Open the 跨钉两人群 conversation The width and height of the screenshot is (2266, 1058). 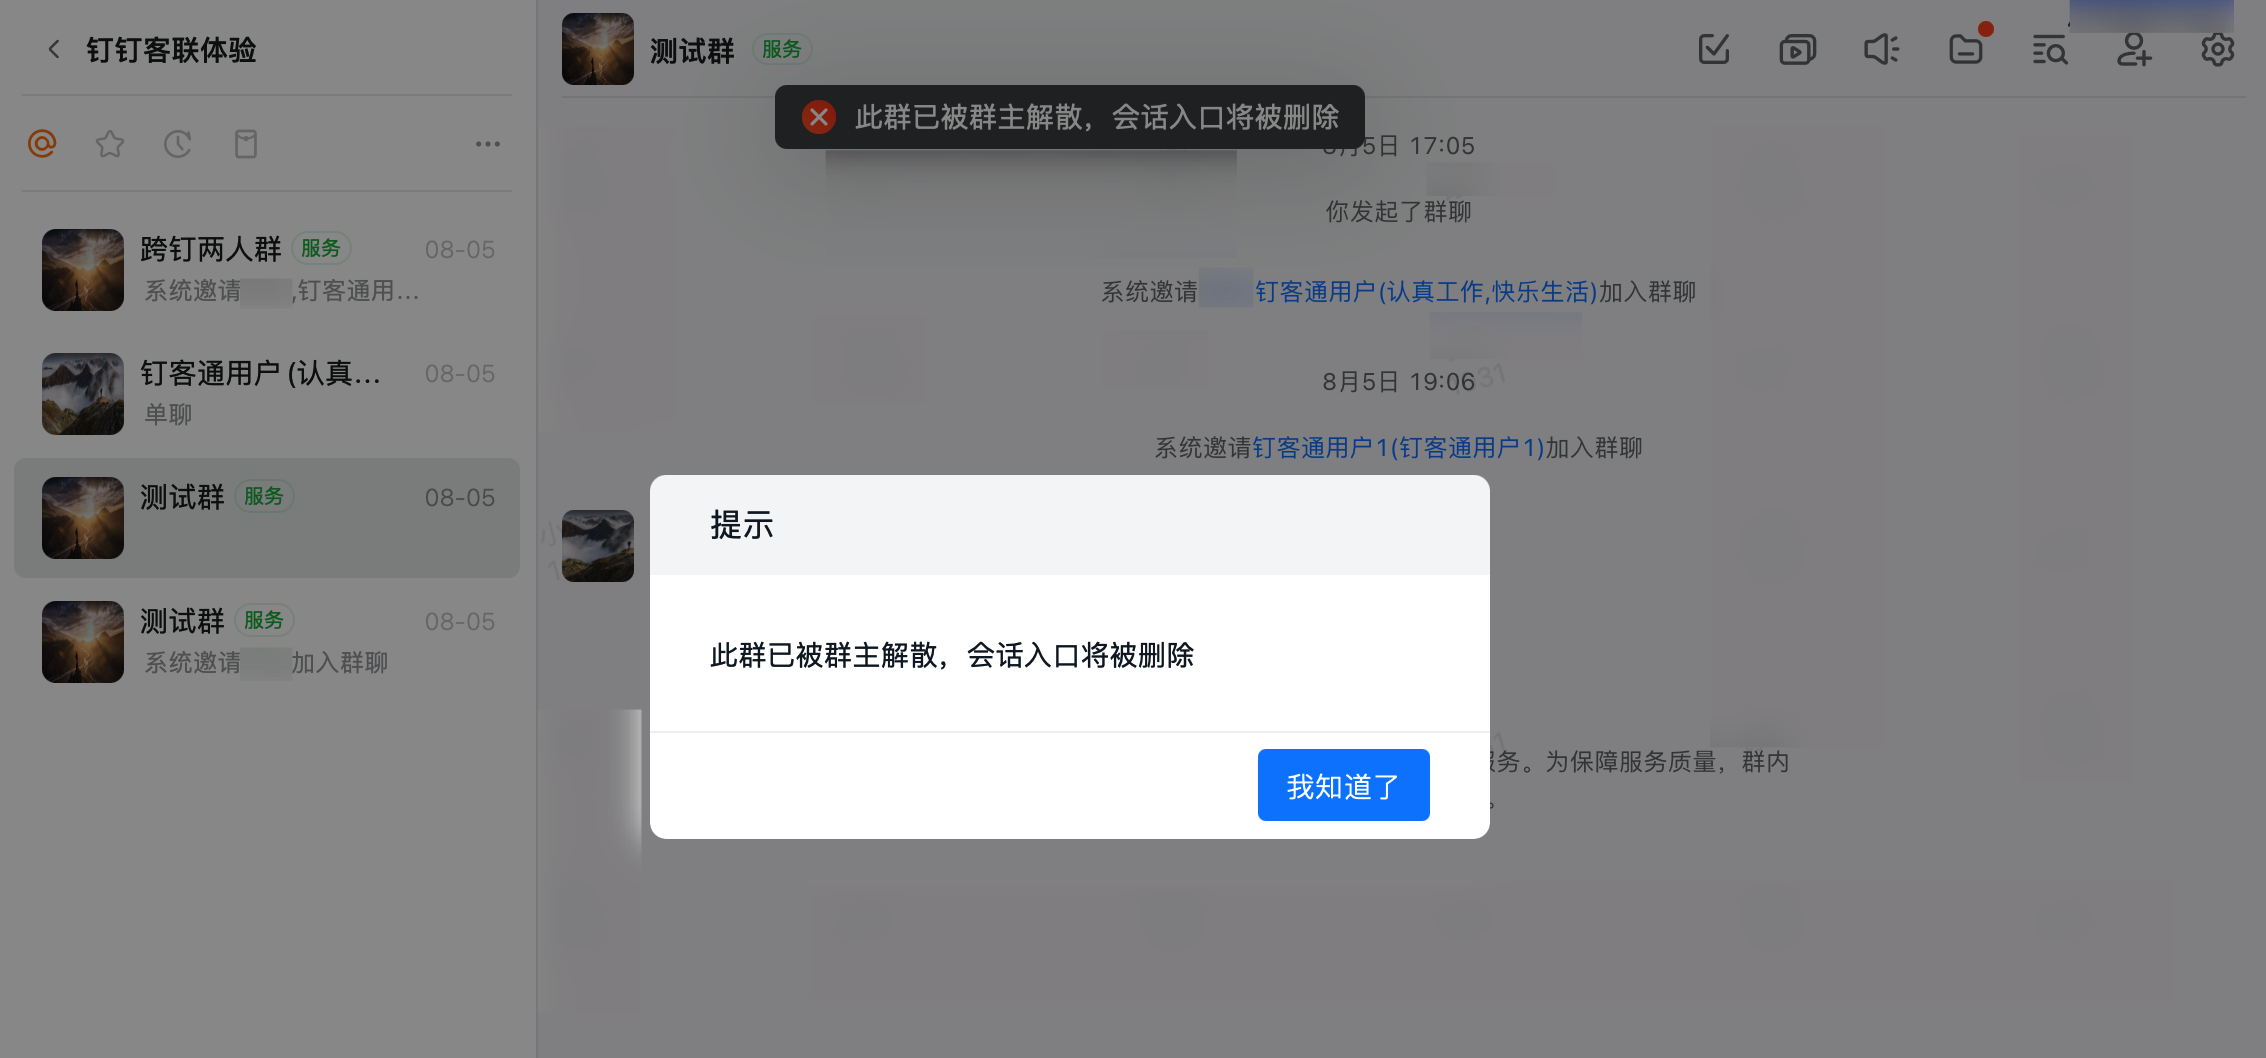point(267,270)
